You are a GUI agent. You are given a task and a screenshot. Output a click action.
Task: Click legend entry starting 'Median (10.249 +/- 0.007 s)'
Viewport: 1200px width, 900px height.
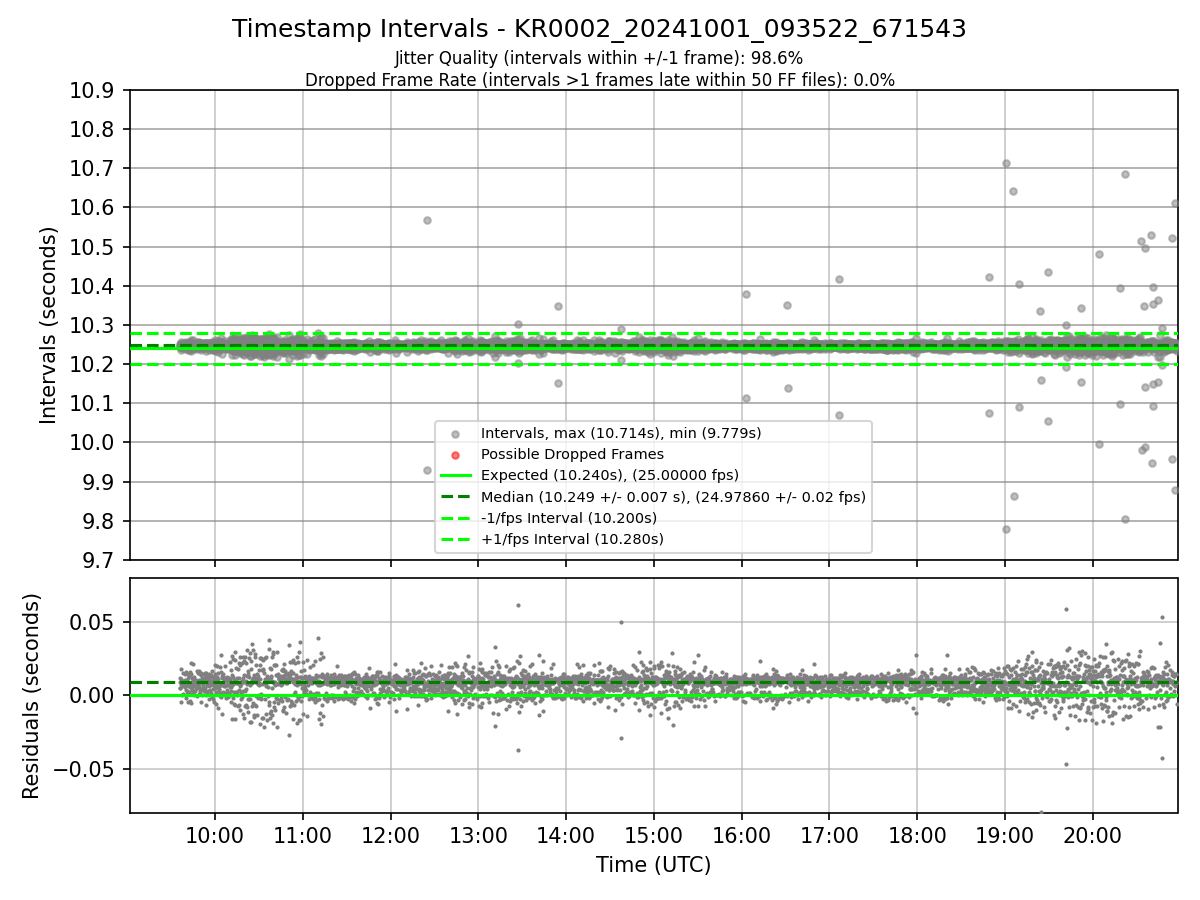[673, 496]
